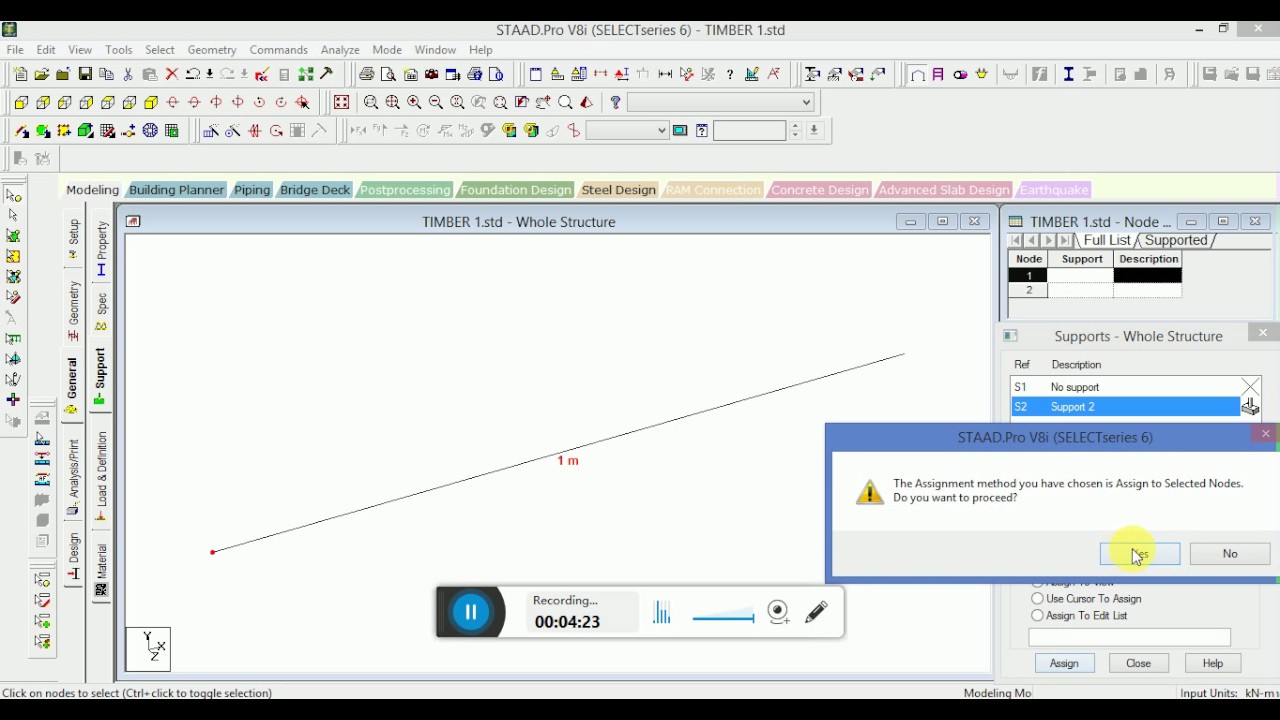
Task: Click the blue audio level slider on recorder
Action: pos(723,617)
